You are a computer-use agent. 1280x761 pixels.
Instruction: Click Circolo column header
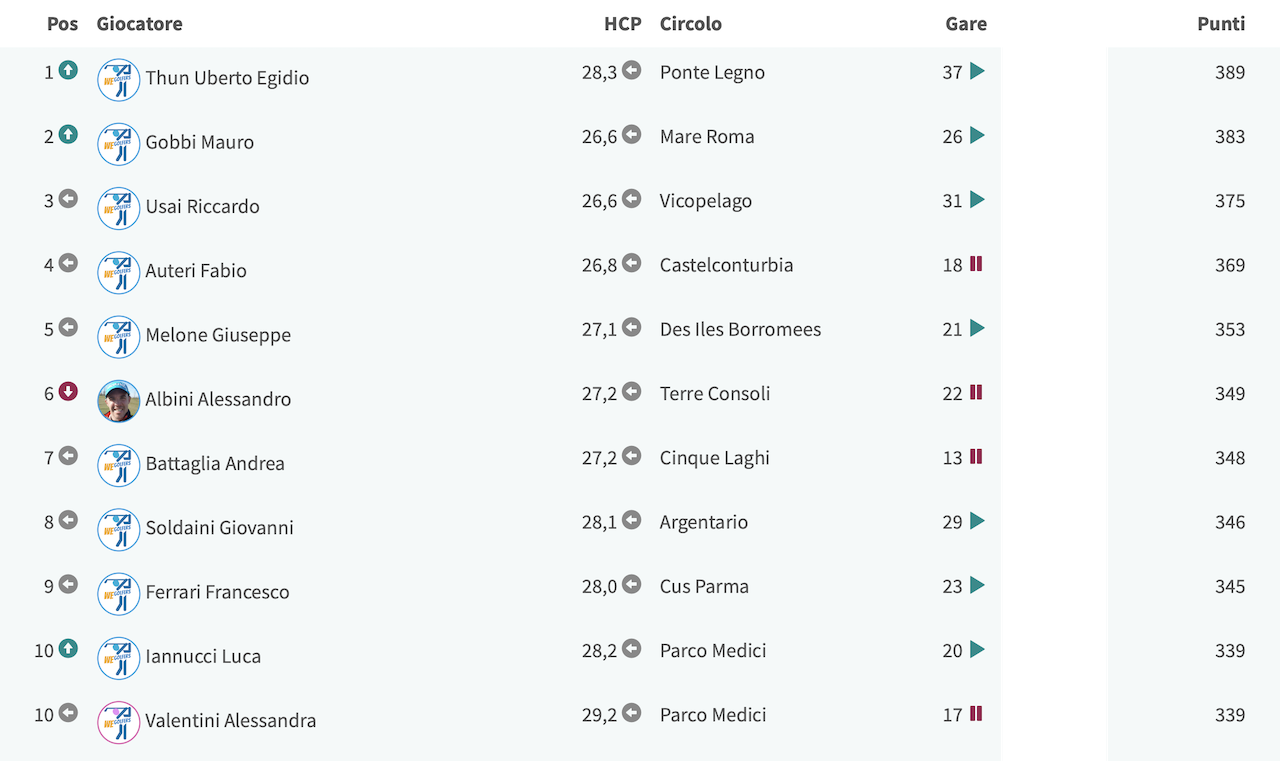tap(691, 24)
